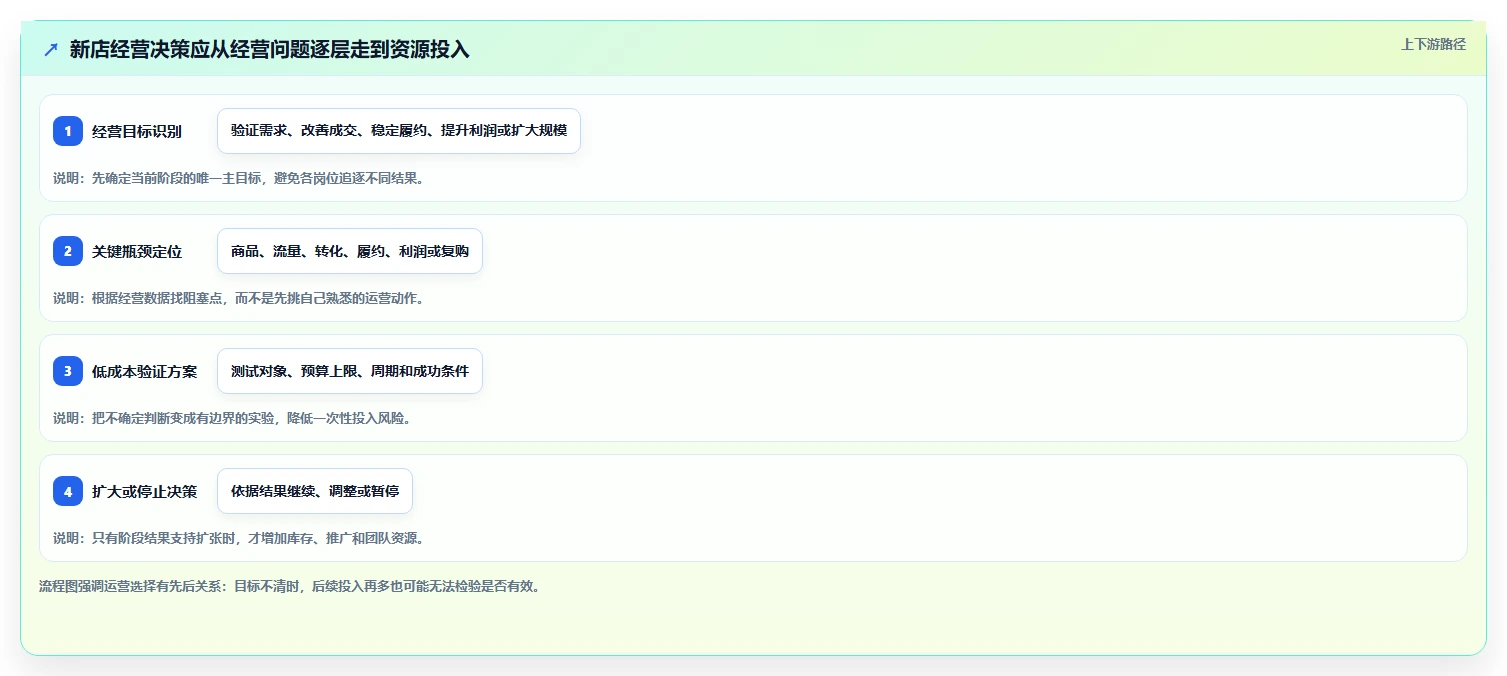Click the footer text 流程图强调运营选择有先后关系
The height and width of the screenshot is (676, 1507).
click(x=290, y=587)
